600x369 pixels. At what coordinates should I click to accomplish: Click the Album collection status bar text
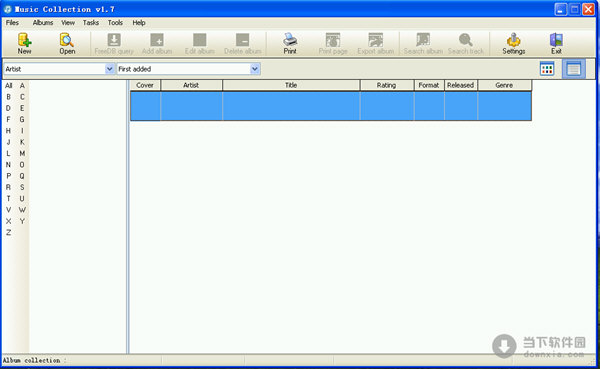[34, 360]
